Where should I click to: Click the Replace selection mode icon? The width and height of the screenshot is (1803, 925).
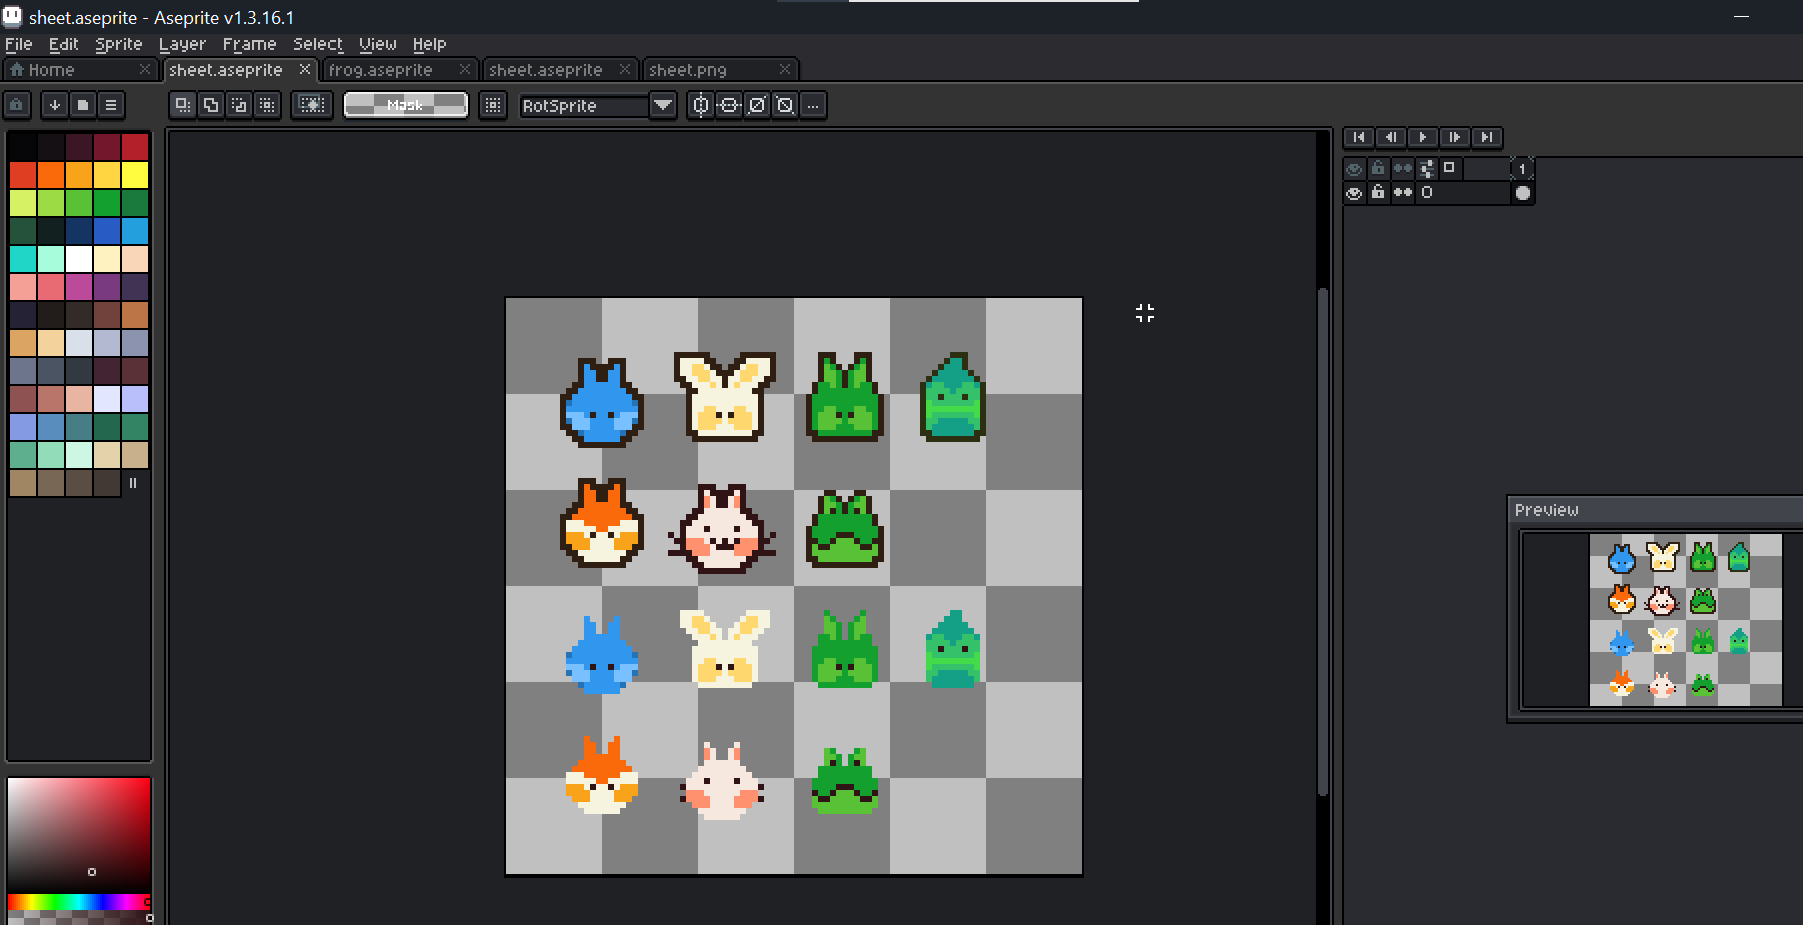click(x=182, y=105)
